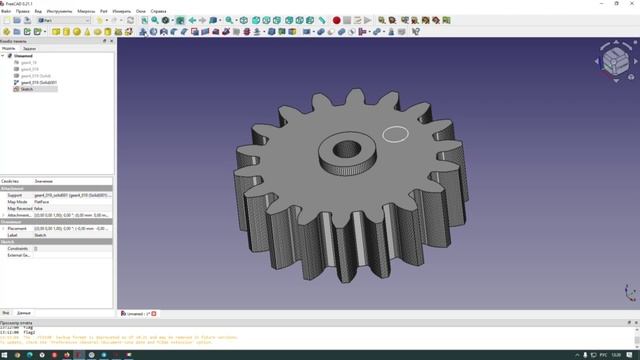Open the Part menu

click(104, 11)
